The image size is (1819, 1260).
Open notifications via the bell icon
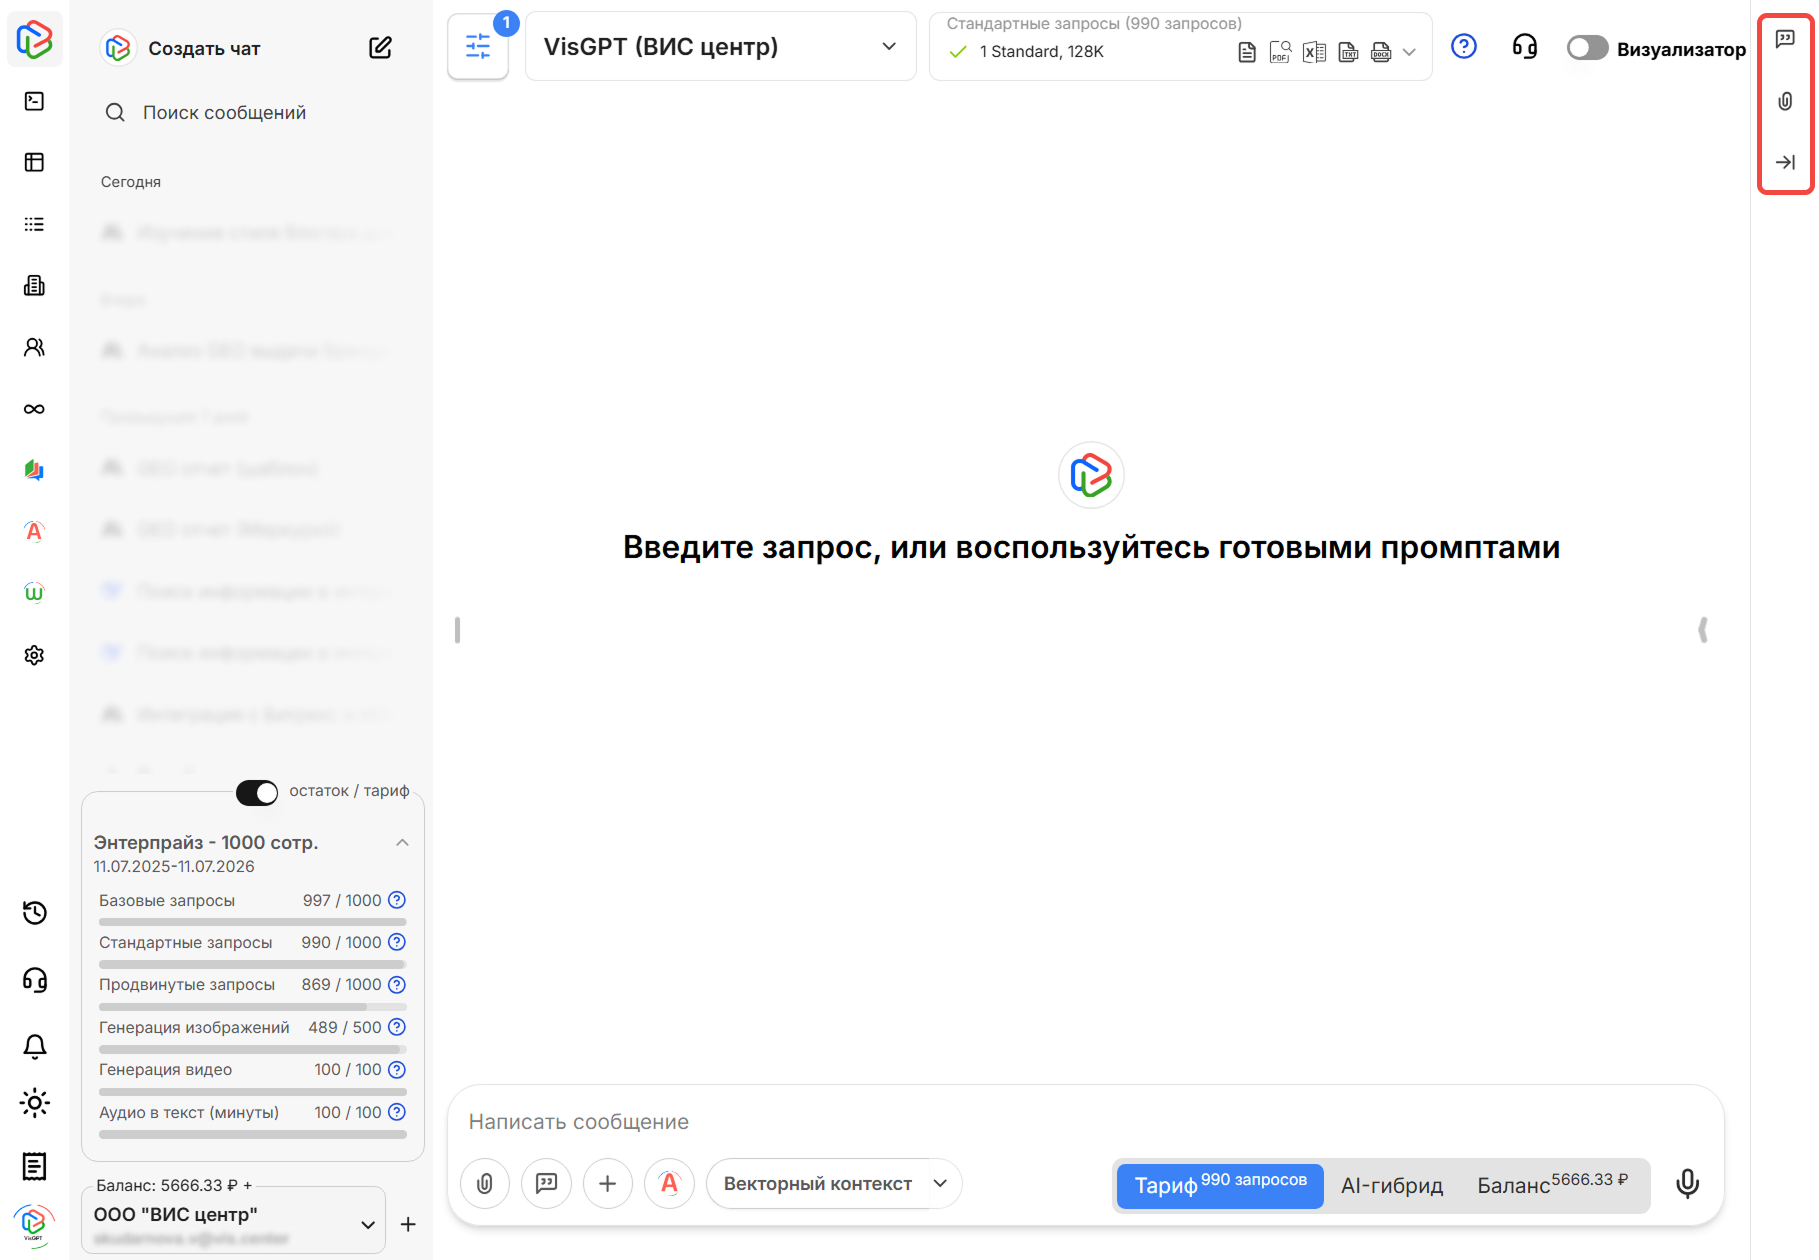34,1044
